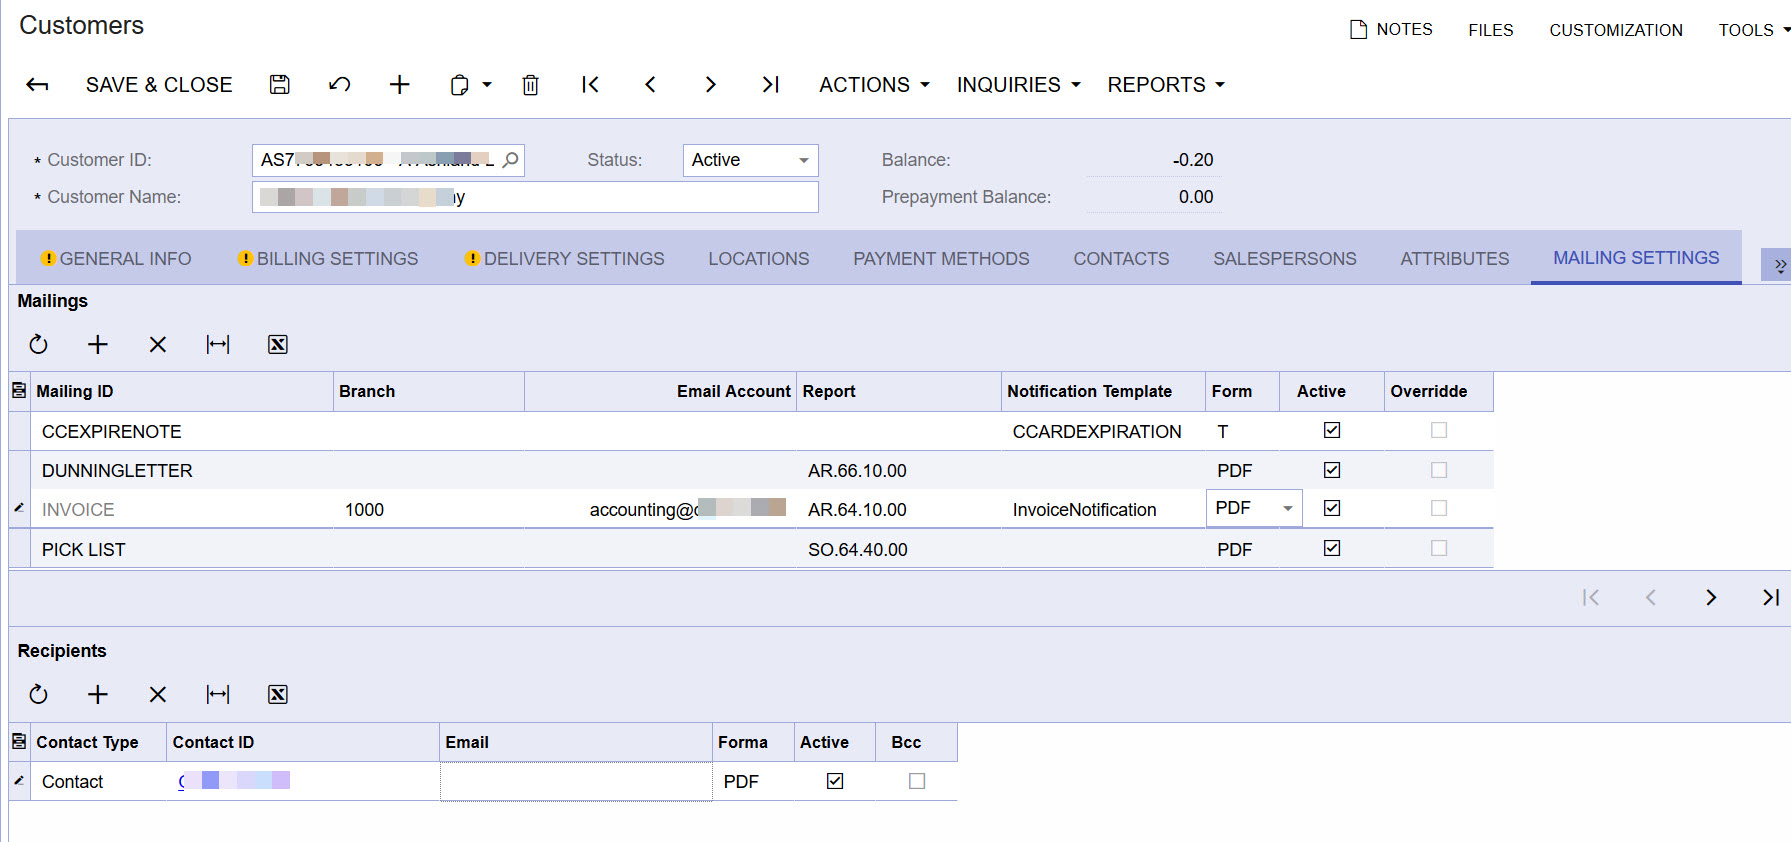Go back using the left arrow icon
Screen dimensions: 1791x842
point(37,85)
